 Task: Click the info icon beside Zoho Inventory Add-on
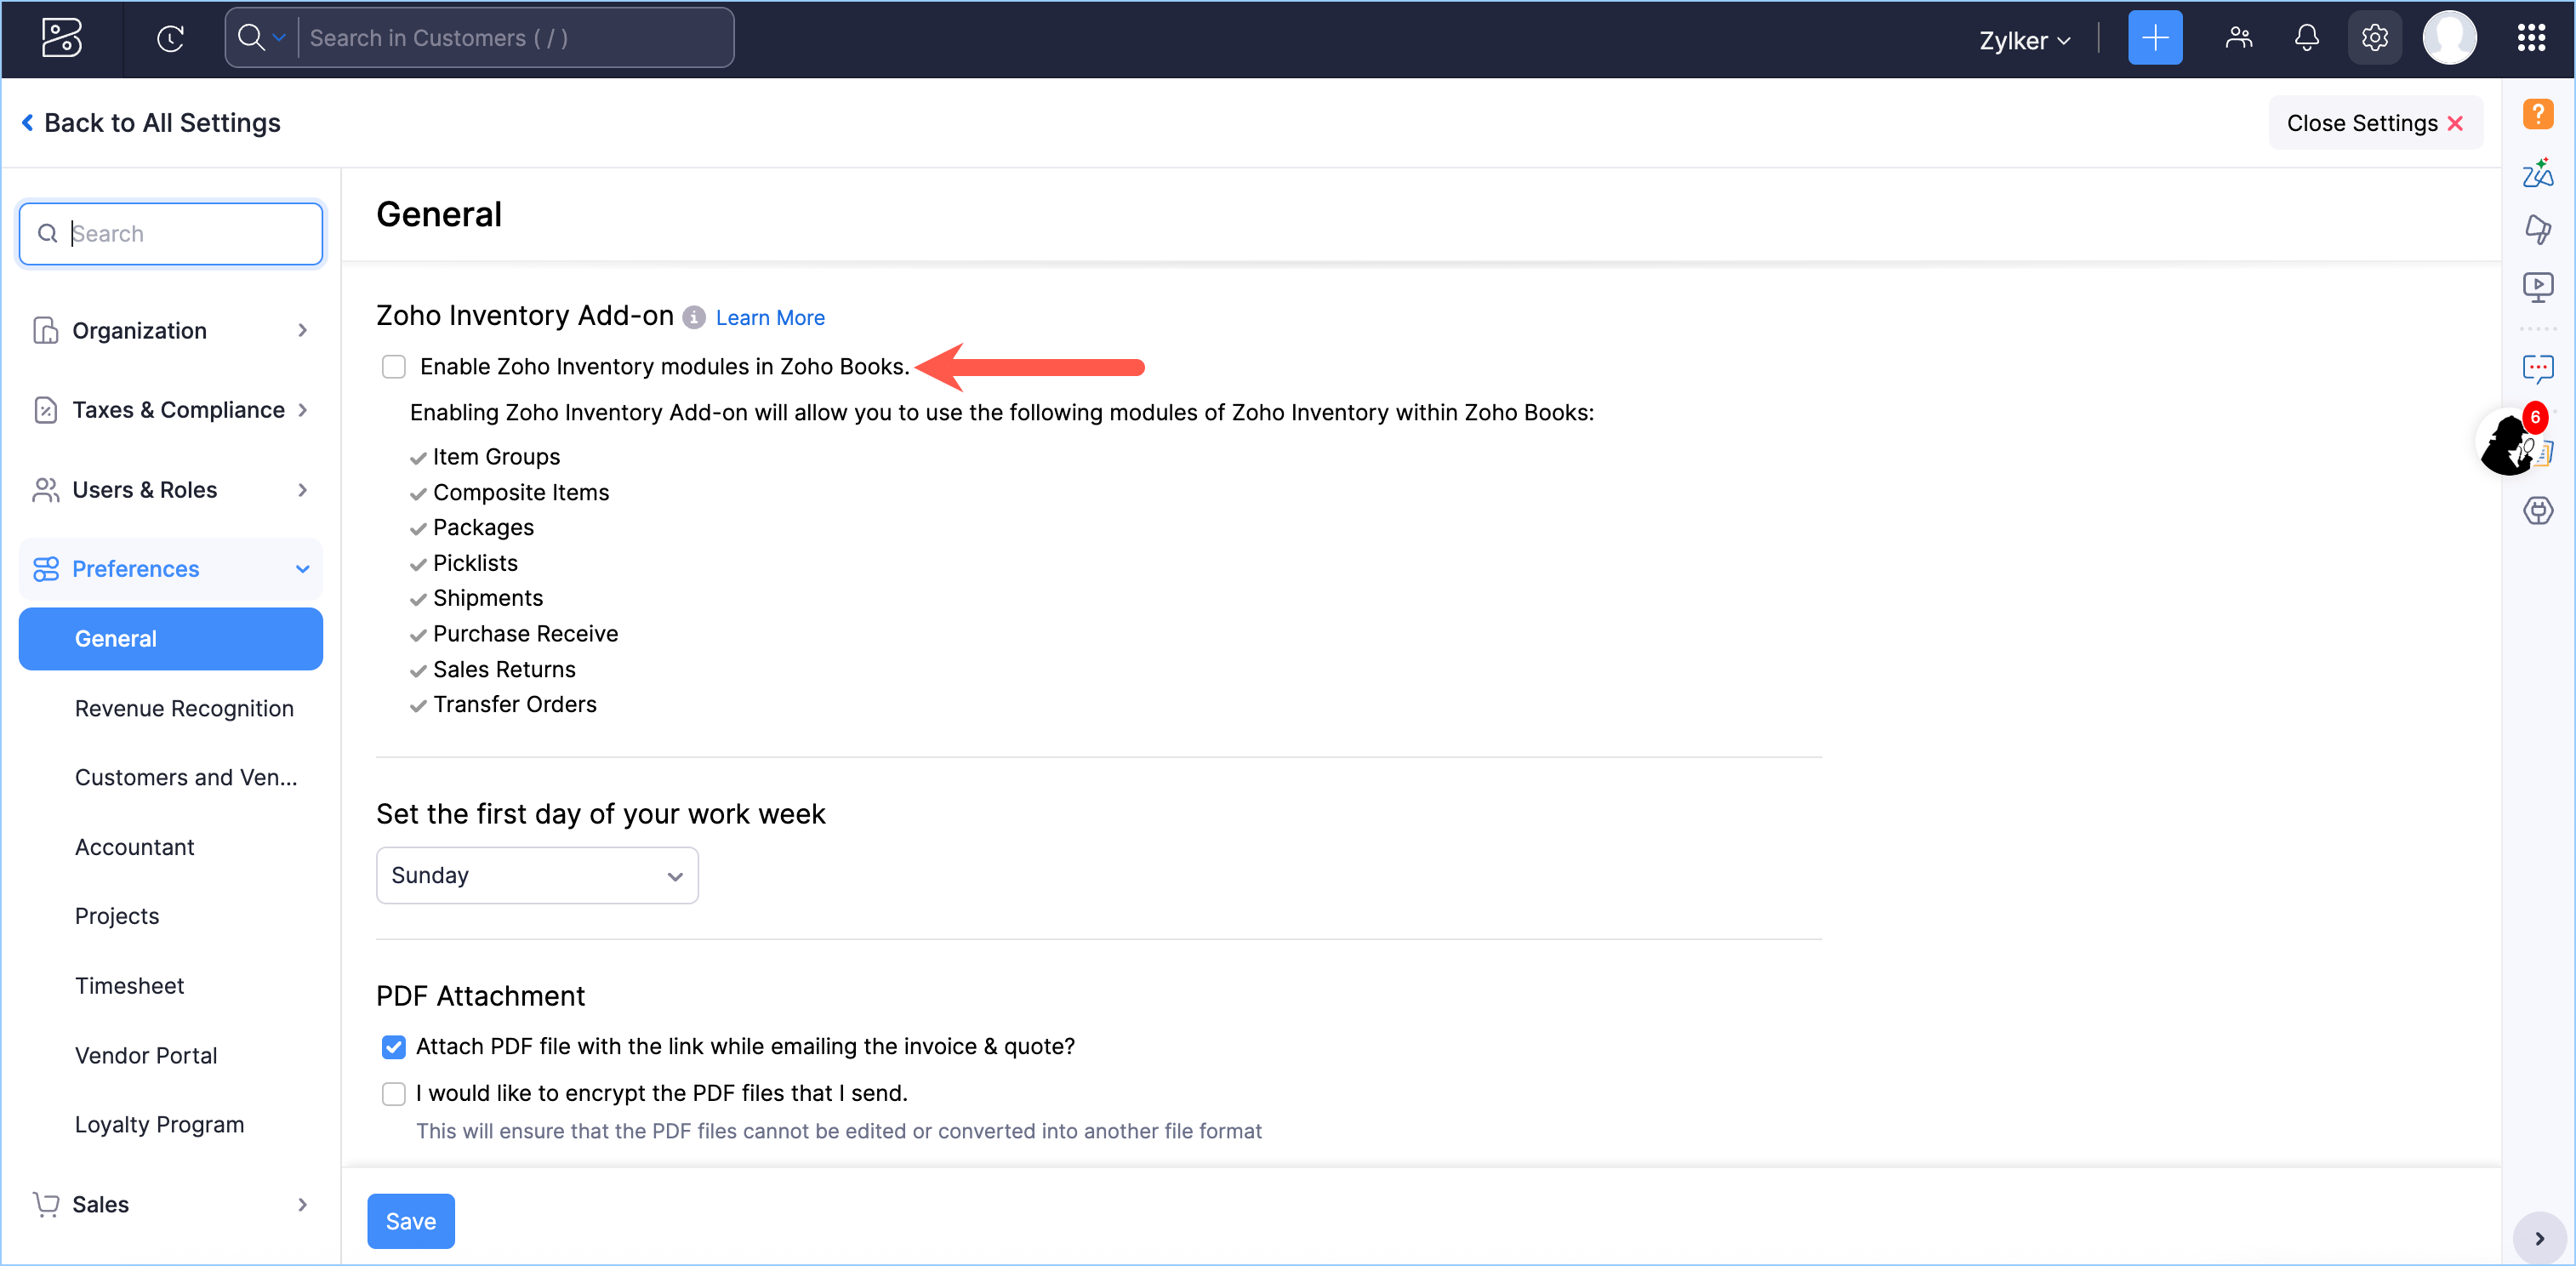(x=694, y=317)
